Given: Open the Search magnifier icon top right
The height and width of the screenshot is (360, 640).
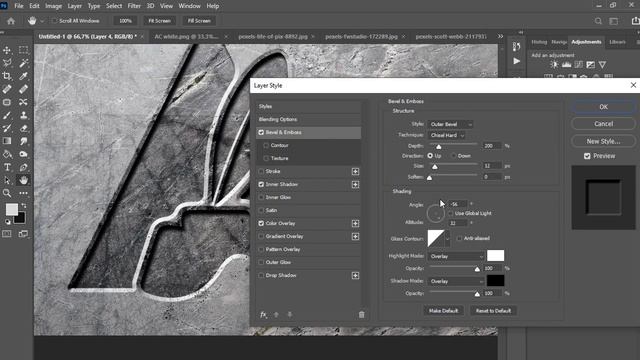Looking at the screenshot, I should point(598,21).
